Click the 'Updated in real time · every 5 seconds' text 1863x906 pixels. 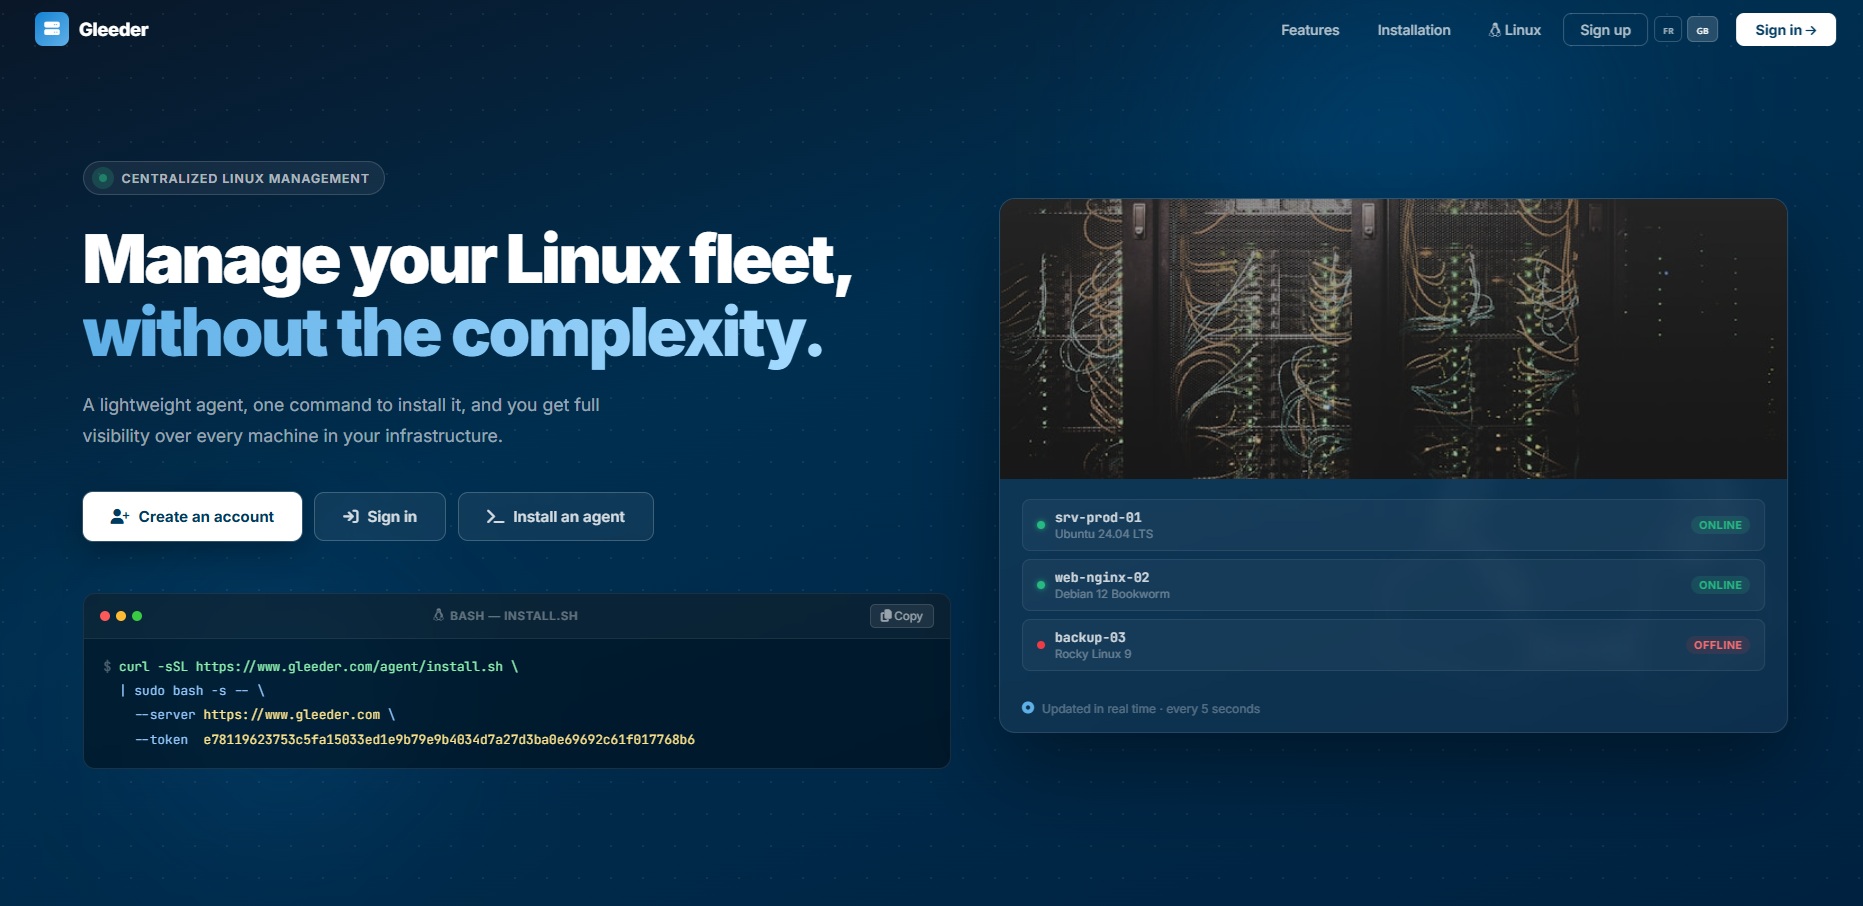[x=1151, y=709]
